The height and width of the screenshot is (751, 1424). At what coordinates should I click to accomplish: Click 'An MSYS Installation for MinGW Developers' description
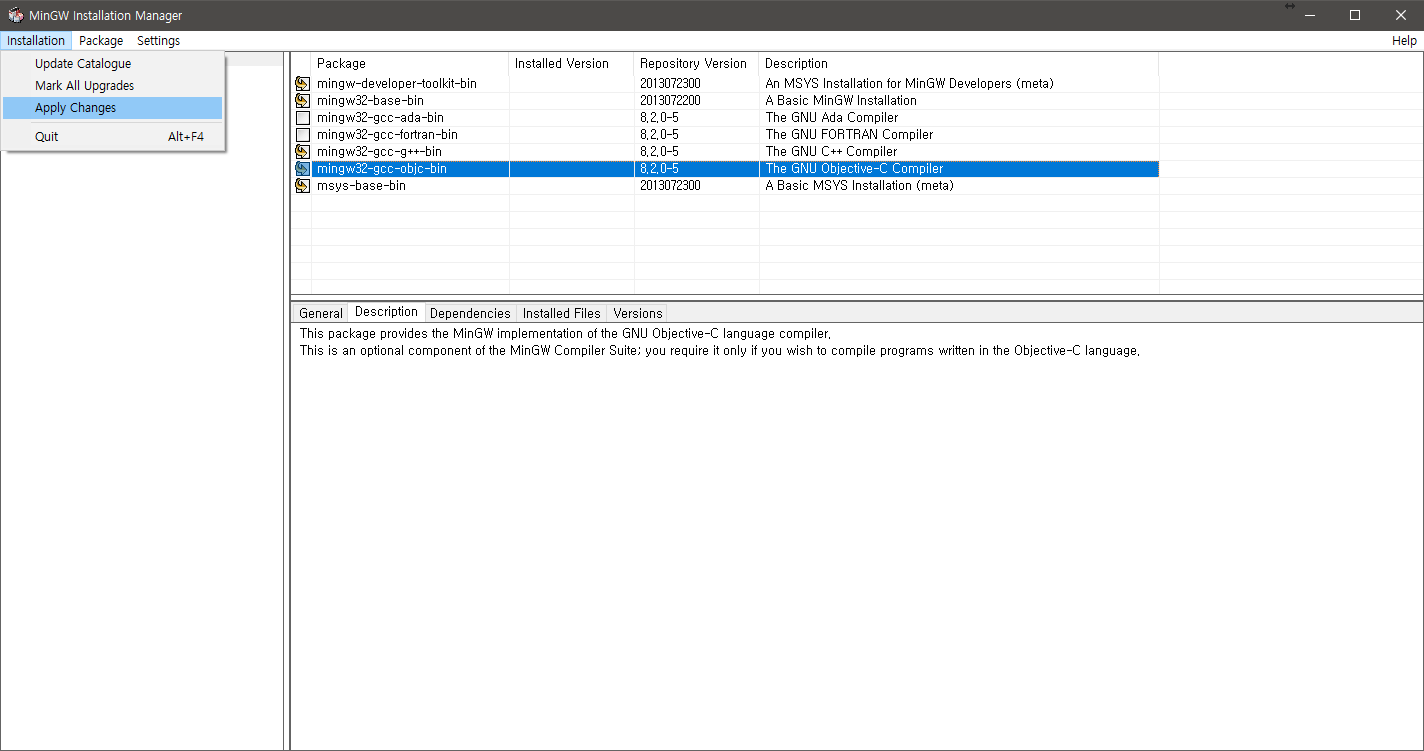click(x=909, y=84)
